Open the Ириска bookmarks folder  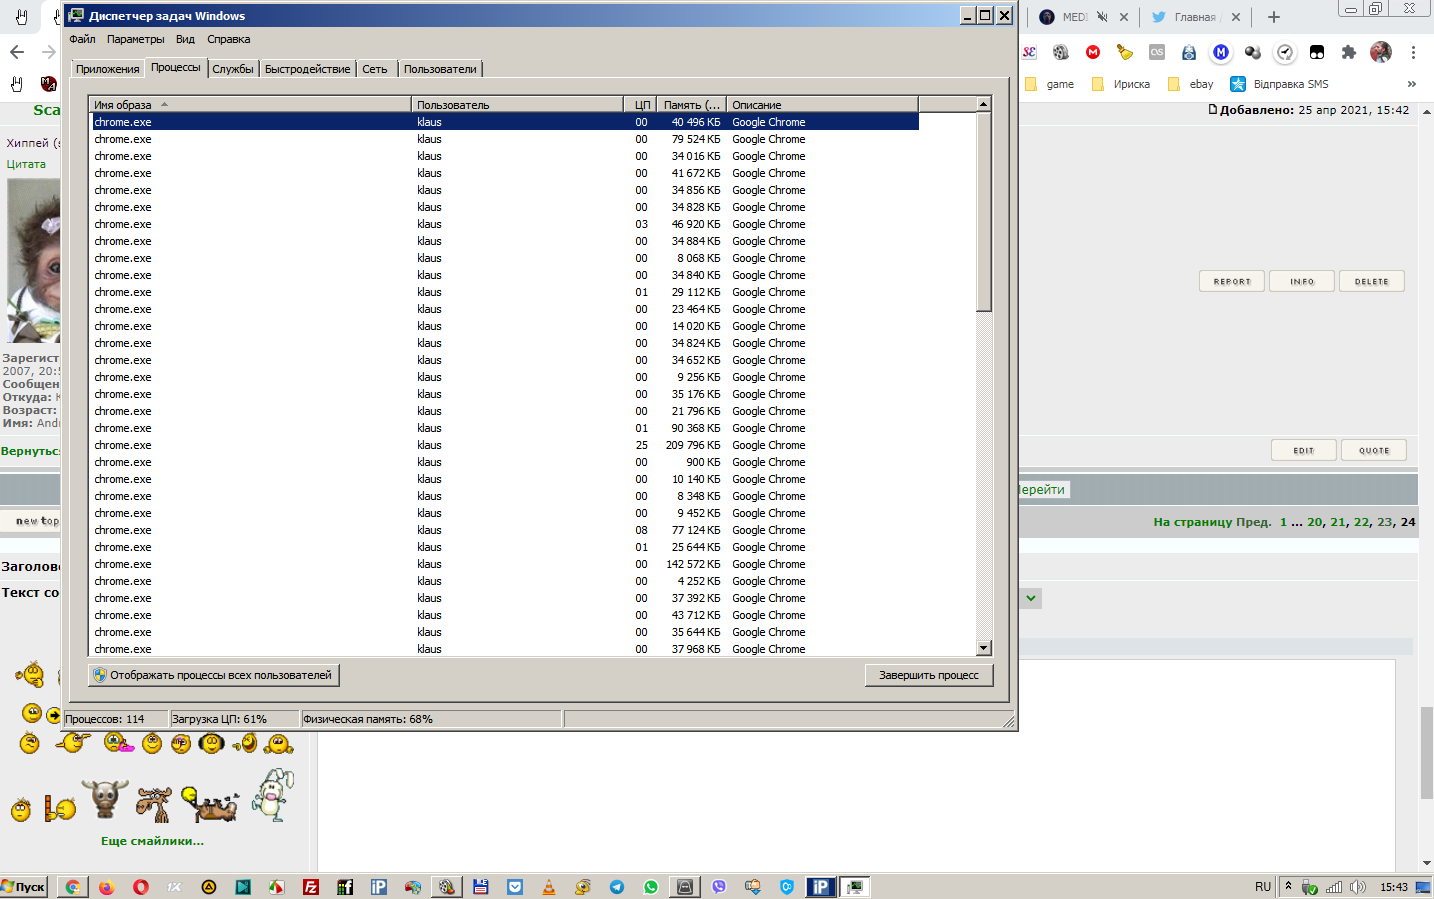click(x=1121, y=84)
